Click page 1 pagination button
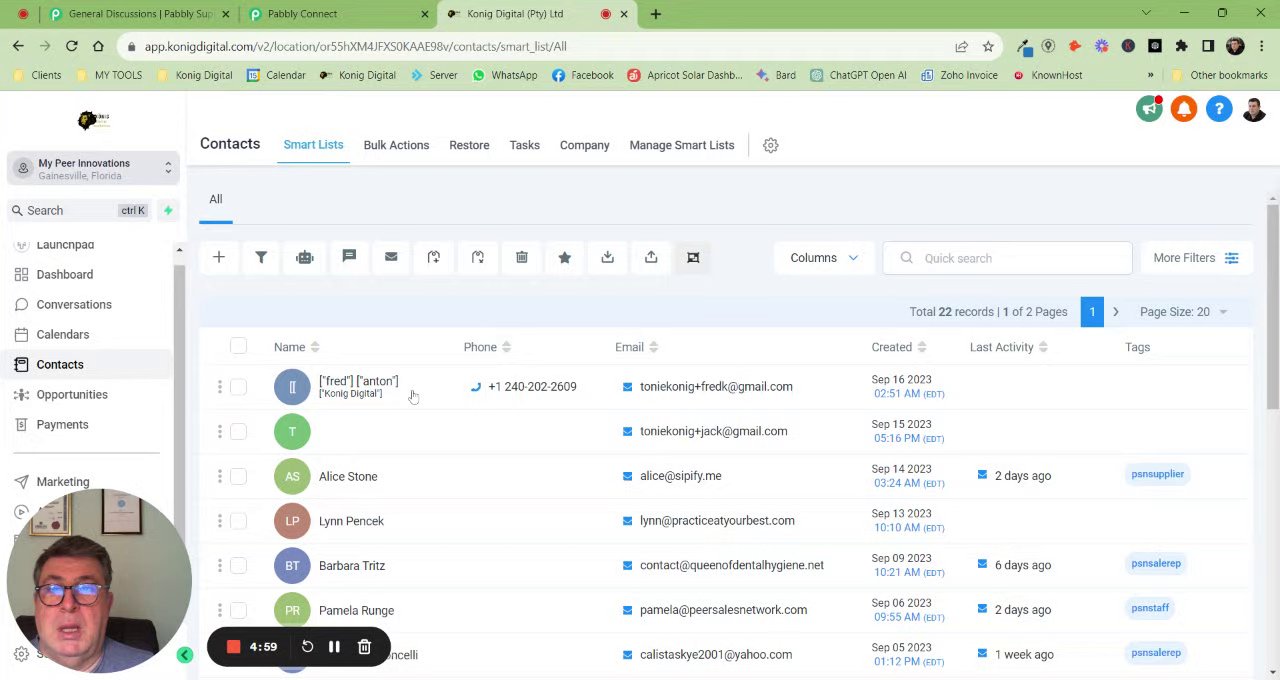This screenshot has height=680, width=1280. pos(1092,312)
